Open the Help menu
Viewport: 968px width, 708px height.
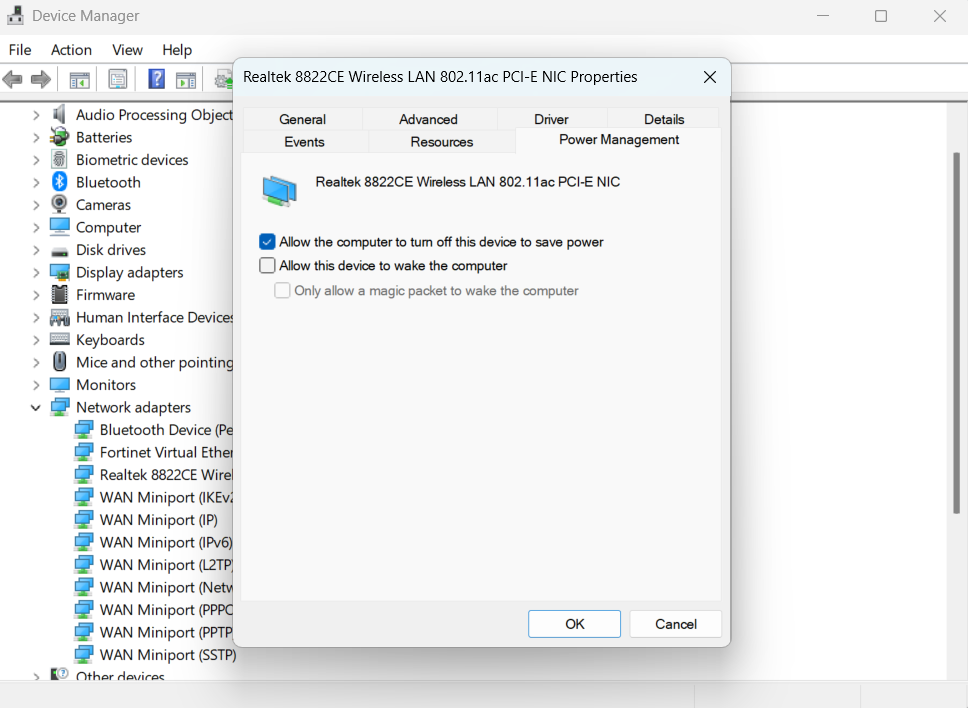coord(177,49)
